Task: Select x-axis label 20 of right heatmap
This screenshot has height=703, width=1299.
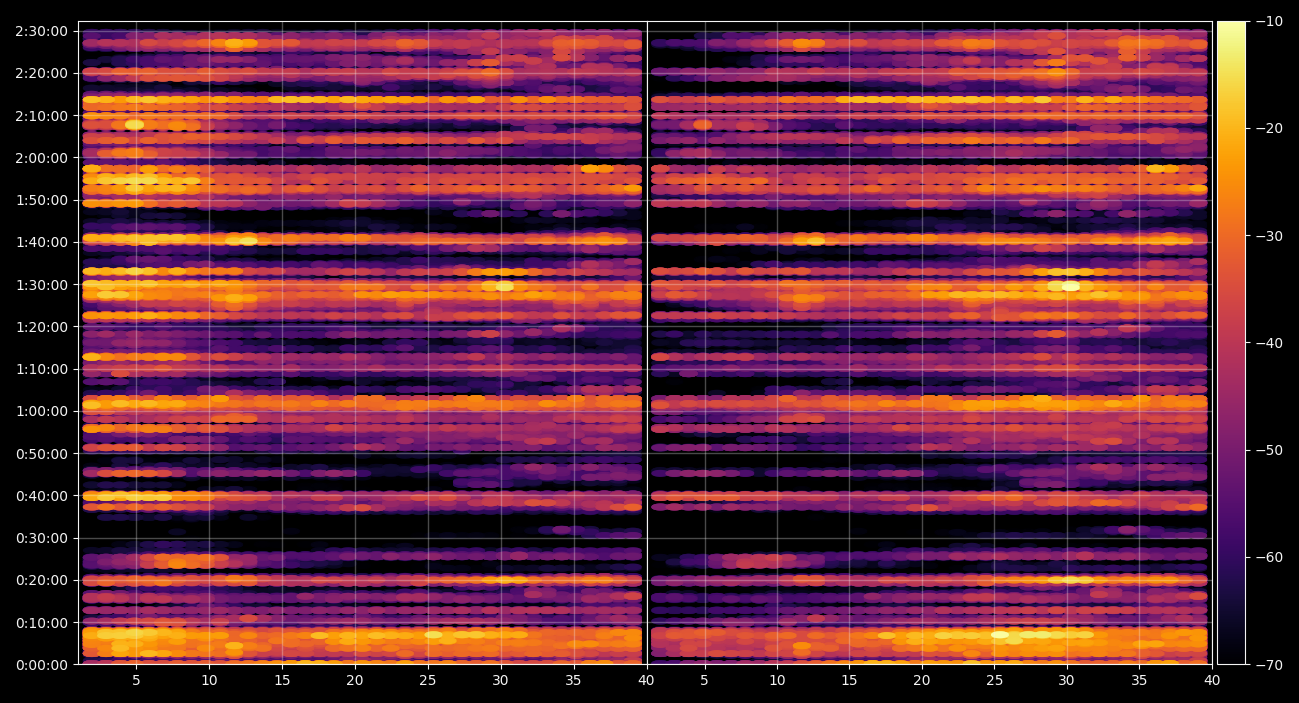Action: pyautogui.click(x=922, y=681)
